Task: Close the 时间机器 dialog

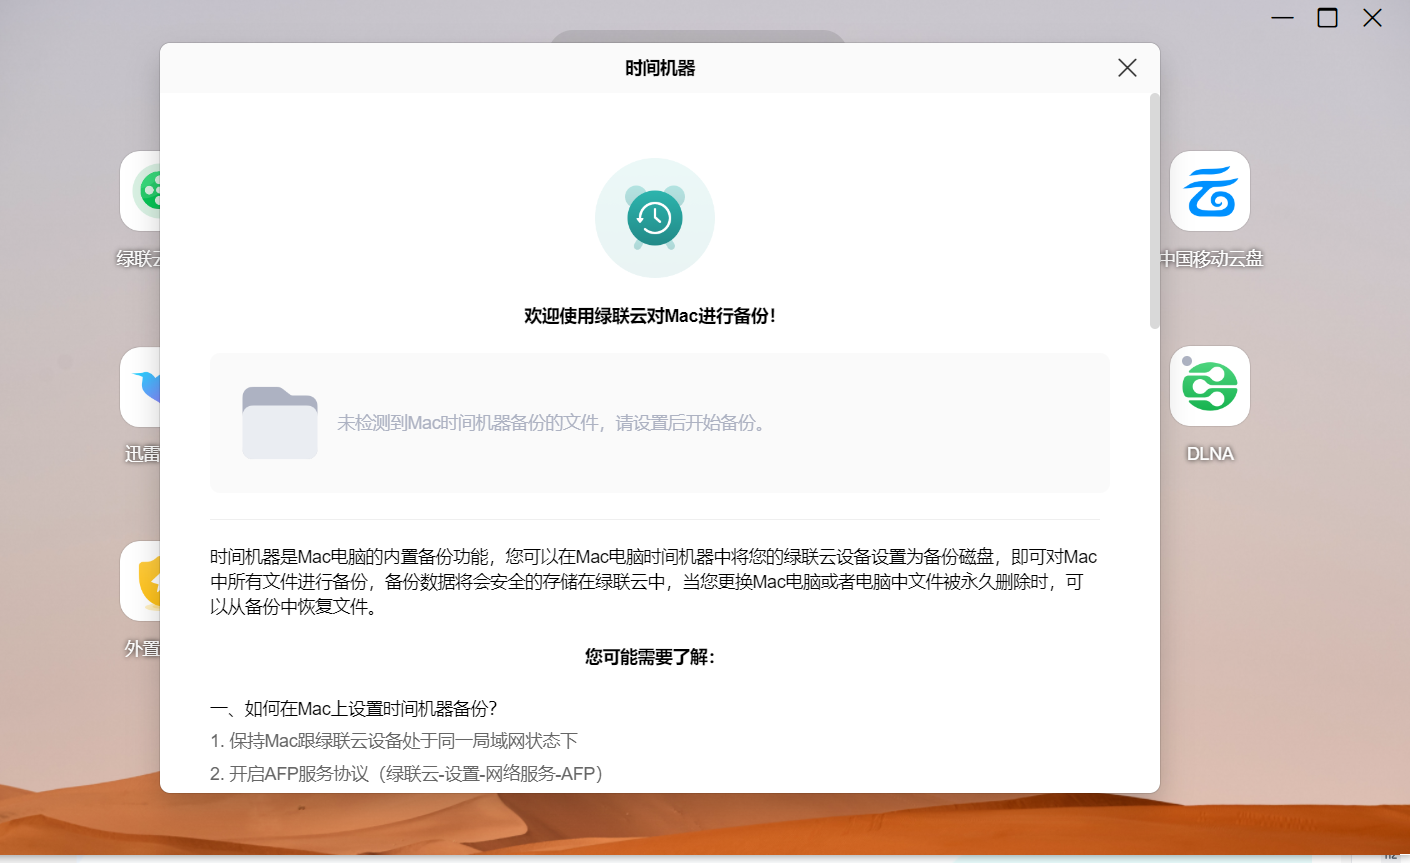Action: [1127, 68]
